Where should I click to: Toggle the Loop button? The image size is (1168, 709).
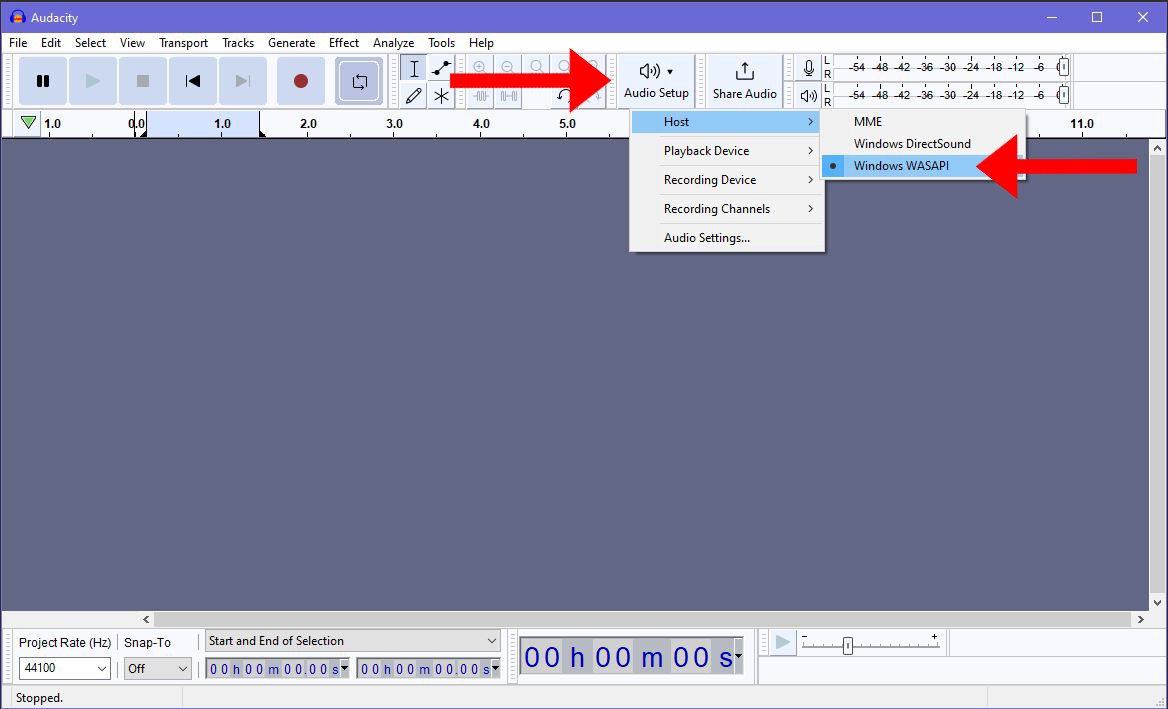pyautogui.click(x=359, y=81)
